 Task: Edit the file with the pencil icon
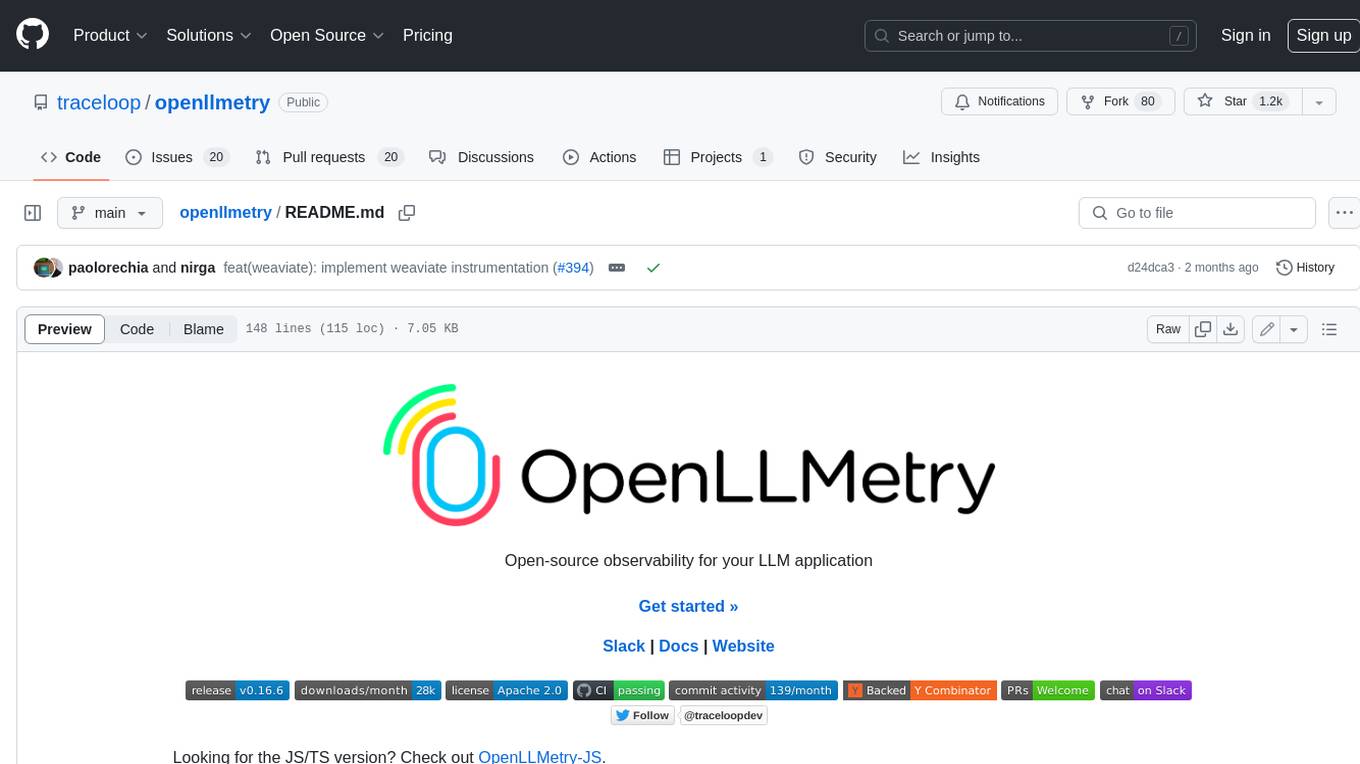coord(1267,329)
